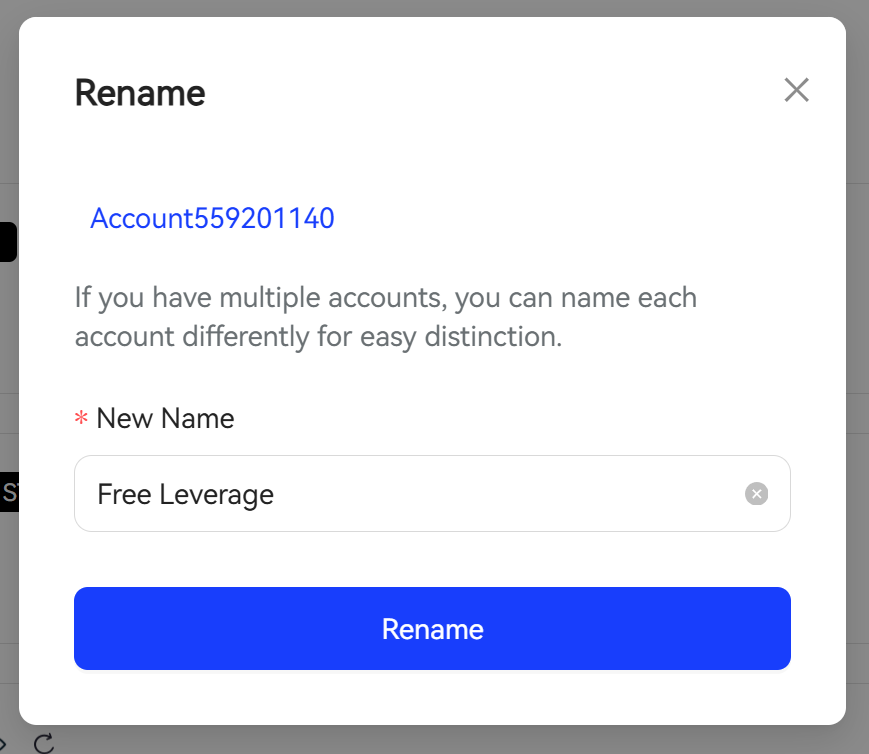The height and width of the screenshot is (754, 869).
Task: Dismiss dialog by clicking the dimmed backdrop above it
Action: click(x=432, y=8)
